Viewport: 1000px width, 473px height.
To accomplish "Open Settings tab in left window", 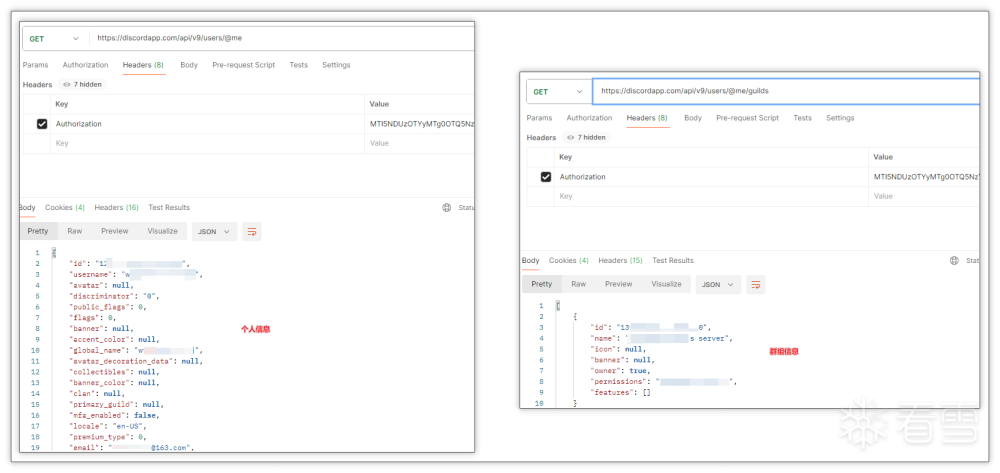I will tap(336, 65).
